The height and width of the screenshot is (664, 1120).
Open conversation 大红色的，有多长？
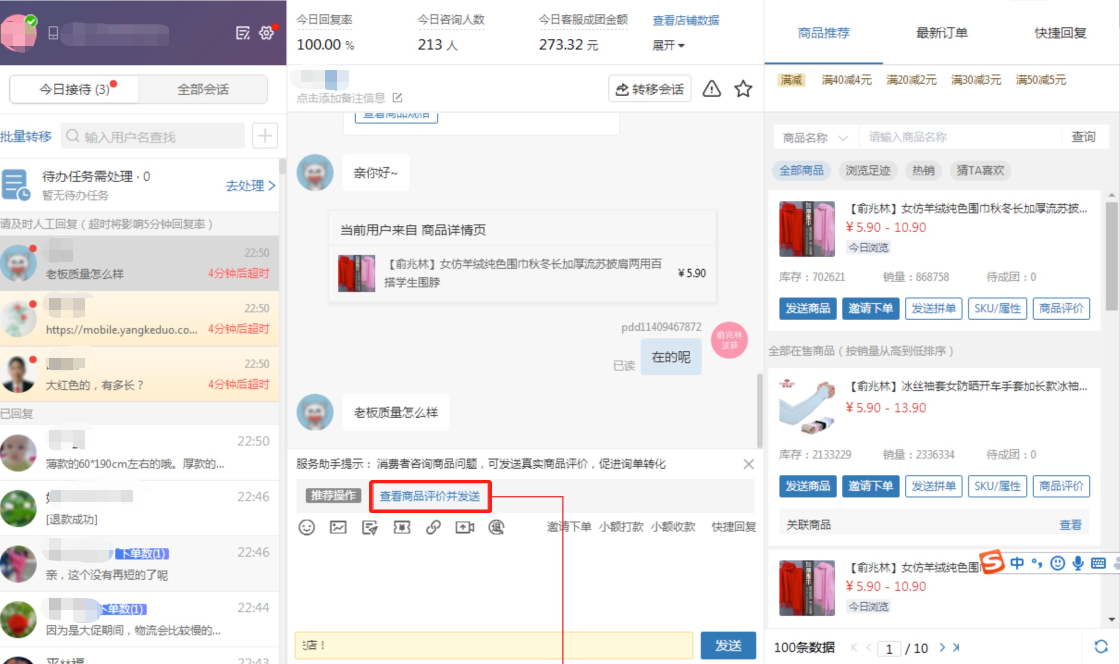[139, 374]
